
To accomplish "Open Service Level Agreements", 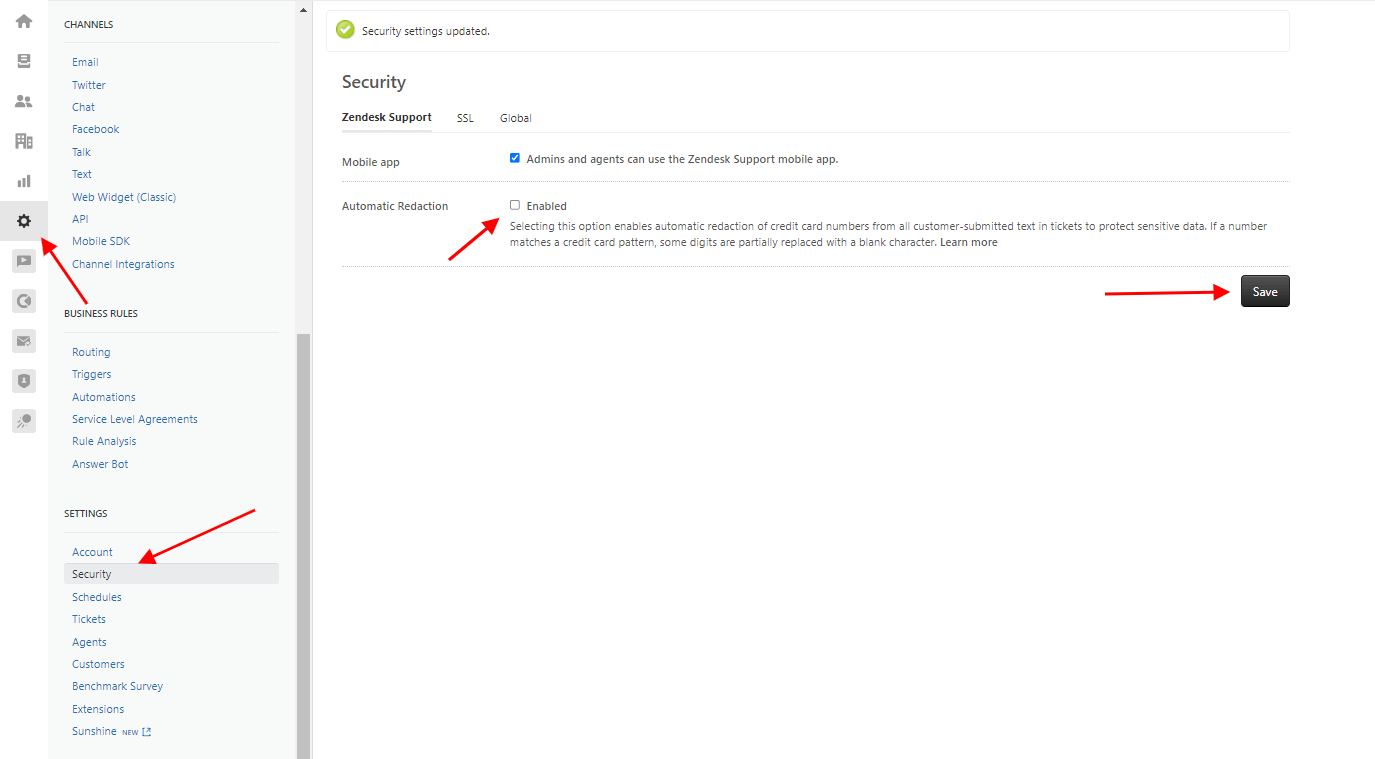I will 135,419.
